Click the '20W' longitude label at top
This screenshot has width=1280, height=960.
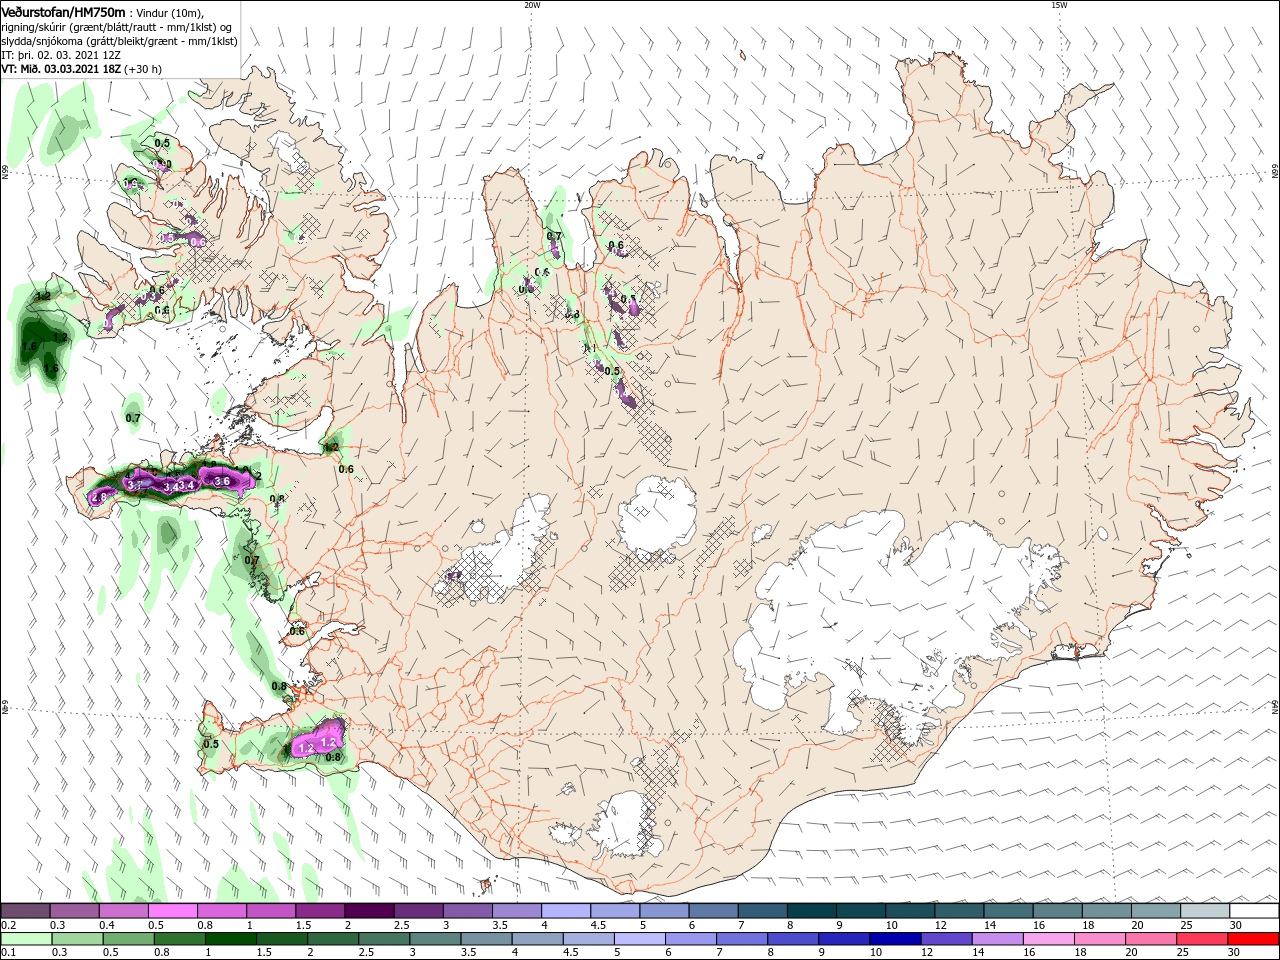[532, 5]
